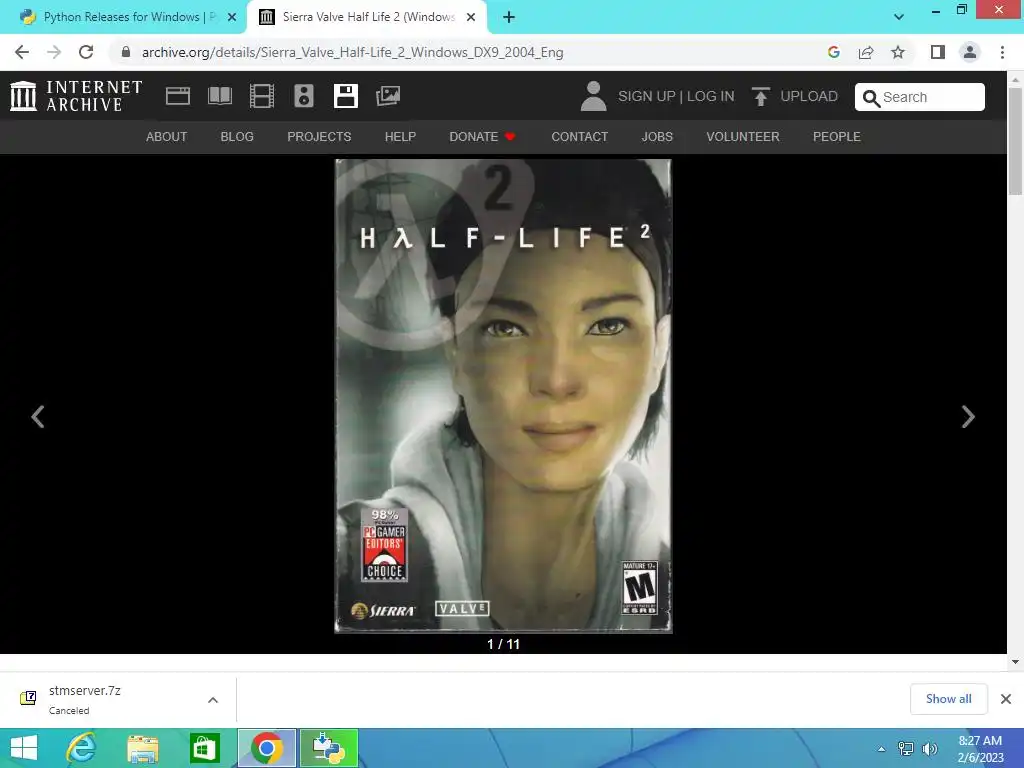The height and width of the screenshot is (768, 1024).
Task: Click the search magnifier icon
Action: coord(871,98)
